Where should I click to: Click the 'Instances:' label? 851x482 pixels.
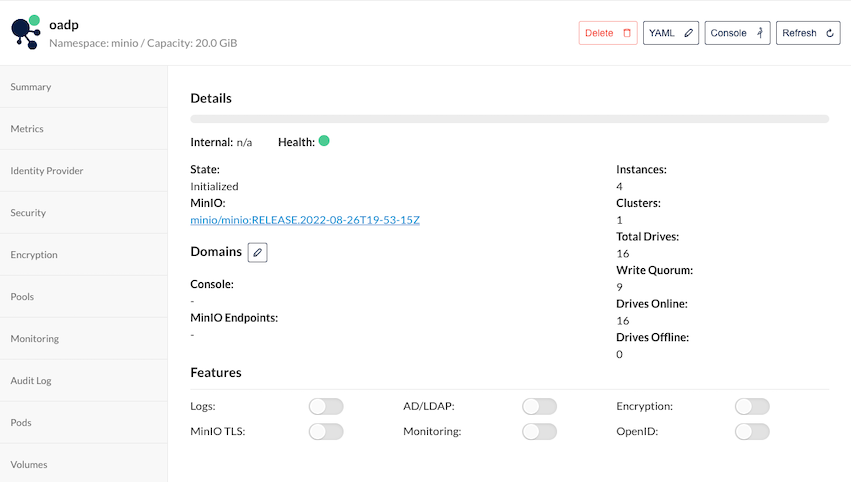(x=642, y=169)
